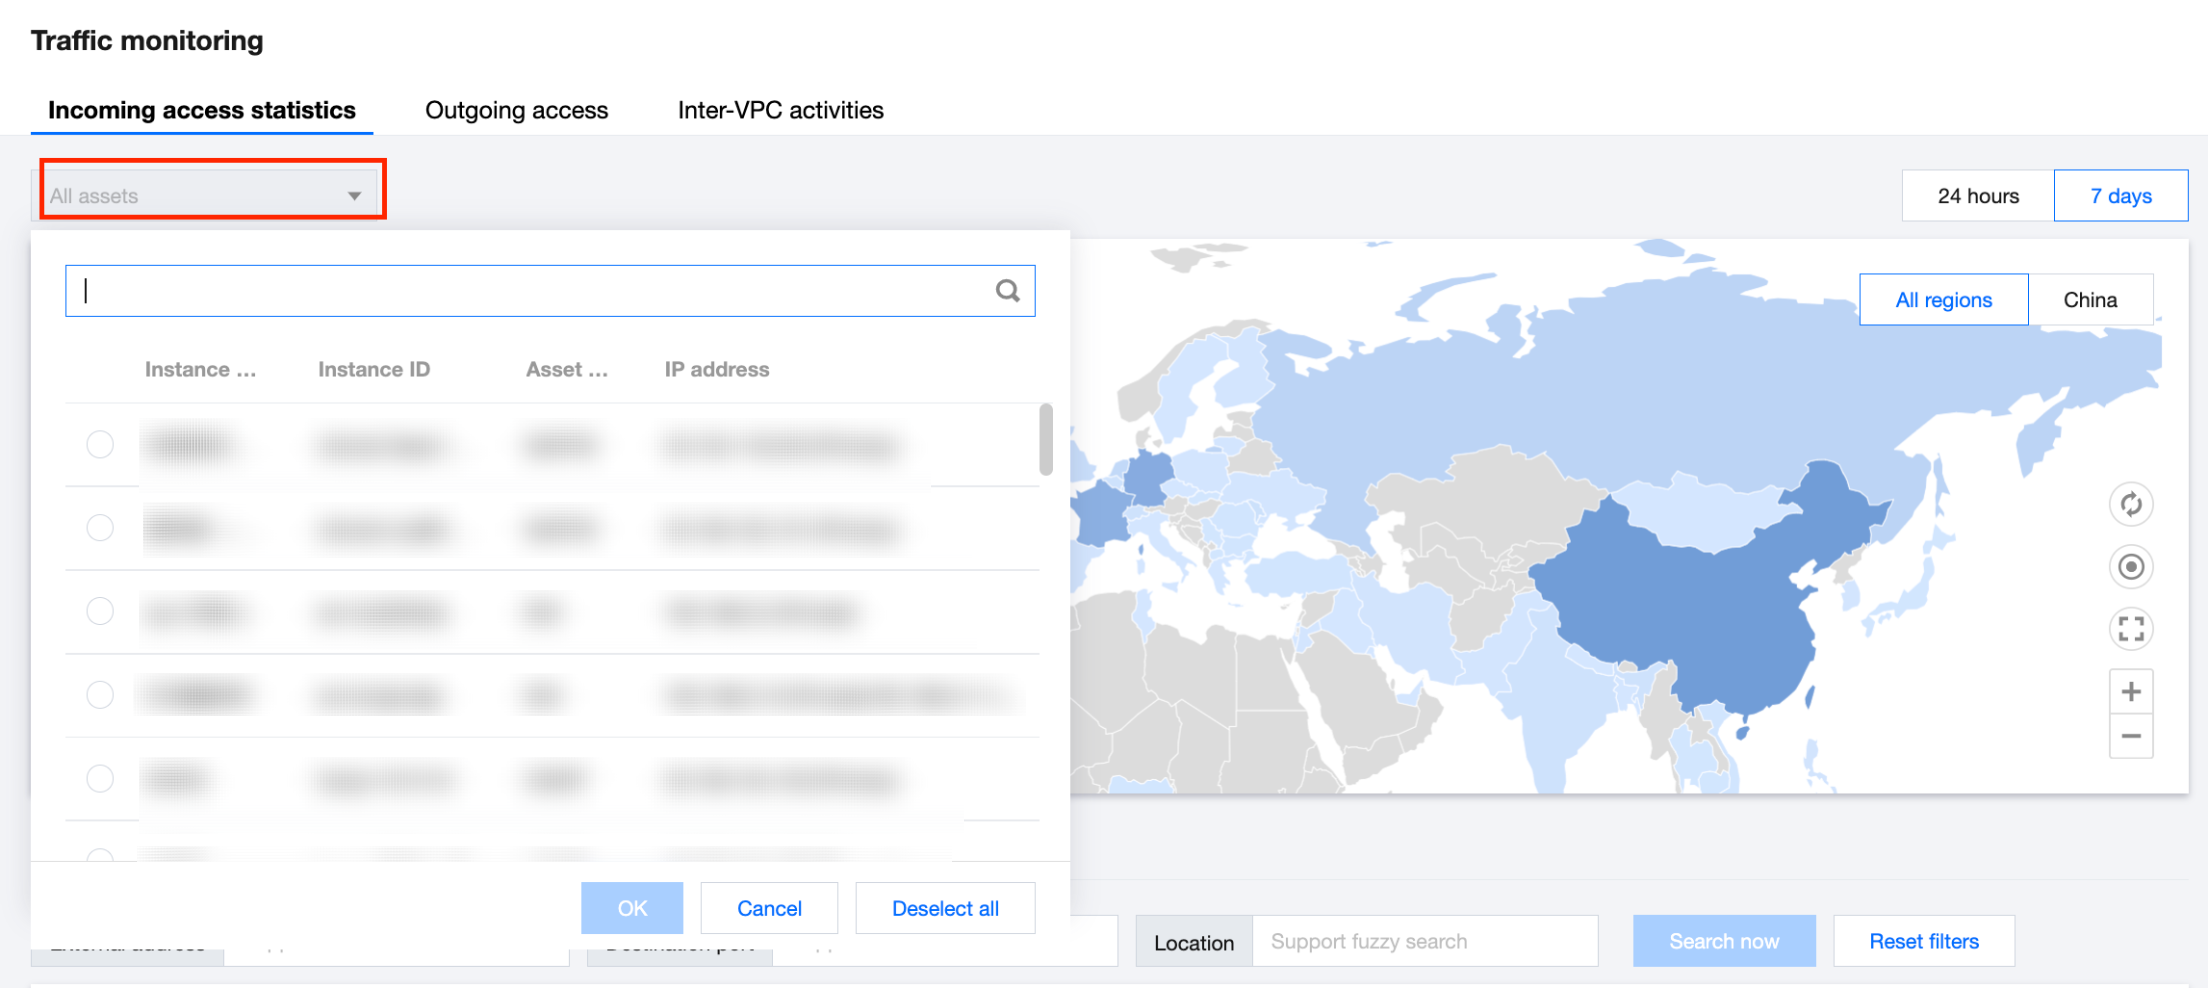Click the locate/center icon beside the map
Screen dimensions: 2208x988
tap(2131, 567)
